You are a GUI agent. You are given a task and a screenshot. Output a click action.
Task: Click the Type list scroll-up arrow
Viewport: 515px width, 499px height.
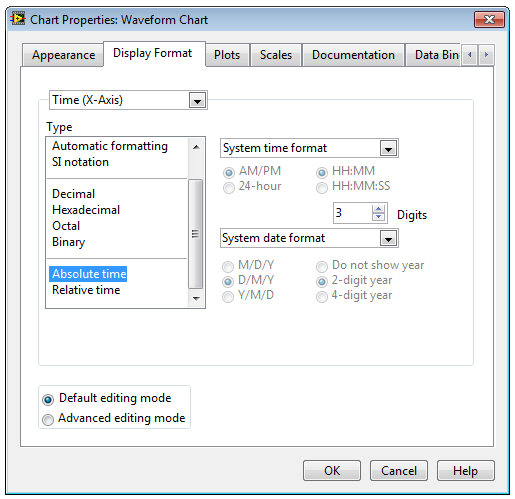pyautogui.click(x=196, y=147)
